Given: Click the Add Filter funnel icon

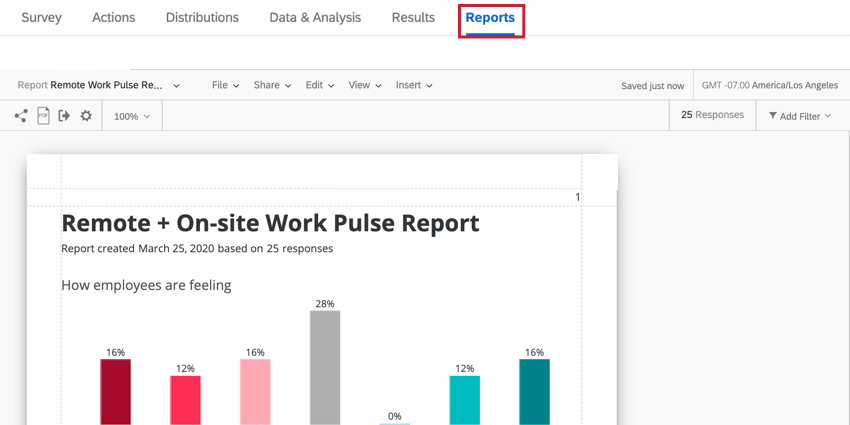Looking at the screenshot, I should (772, 115).
